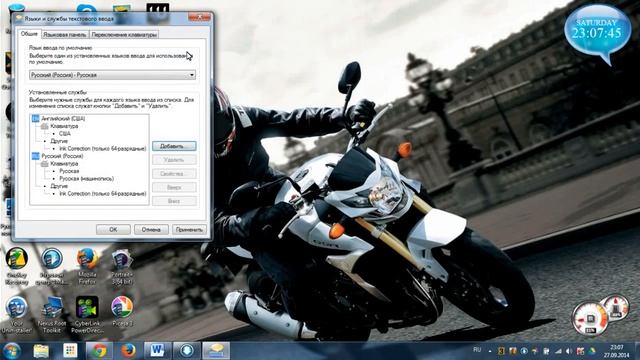Select Ink Correction under Английский (США)
640x360 pixels.
pyautogui.click(x=102, y=149)
